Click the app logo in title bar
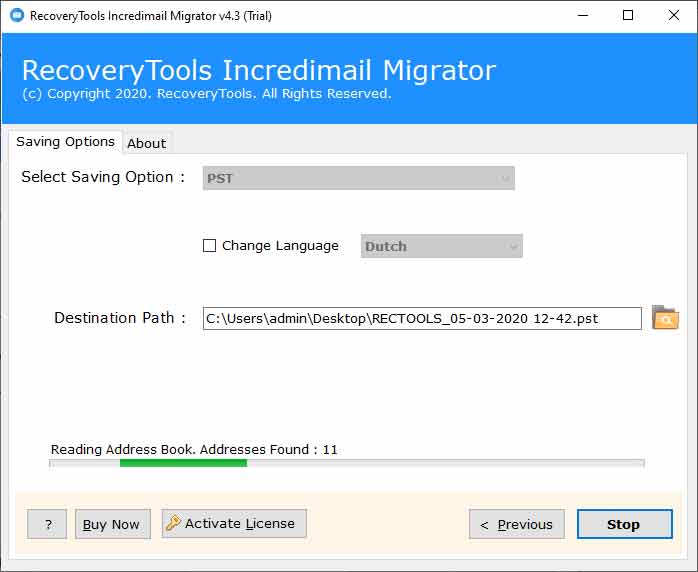Image resolution: width=698 pixels, height=572 pixels. pyautogui.click(x=16, y=16)
